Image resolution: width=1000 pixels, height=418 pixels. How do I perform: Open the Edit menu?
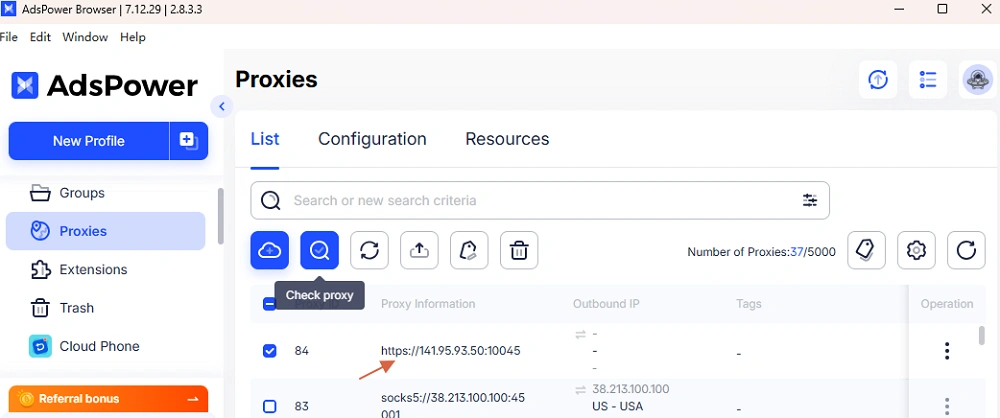pyautogui.click(x=40, y=37)
